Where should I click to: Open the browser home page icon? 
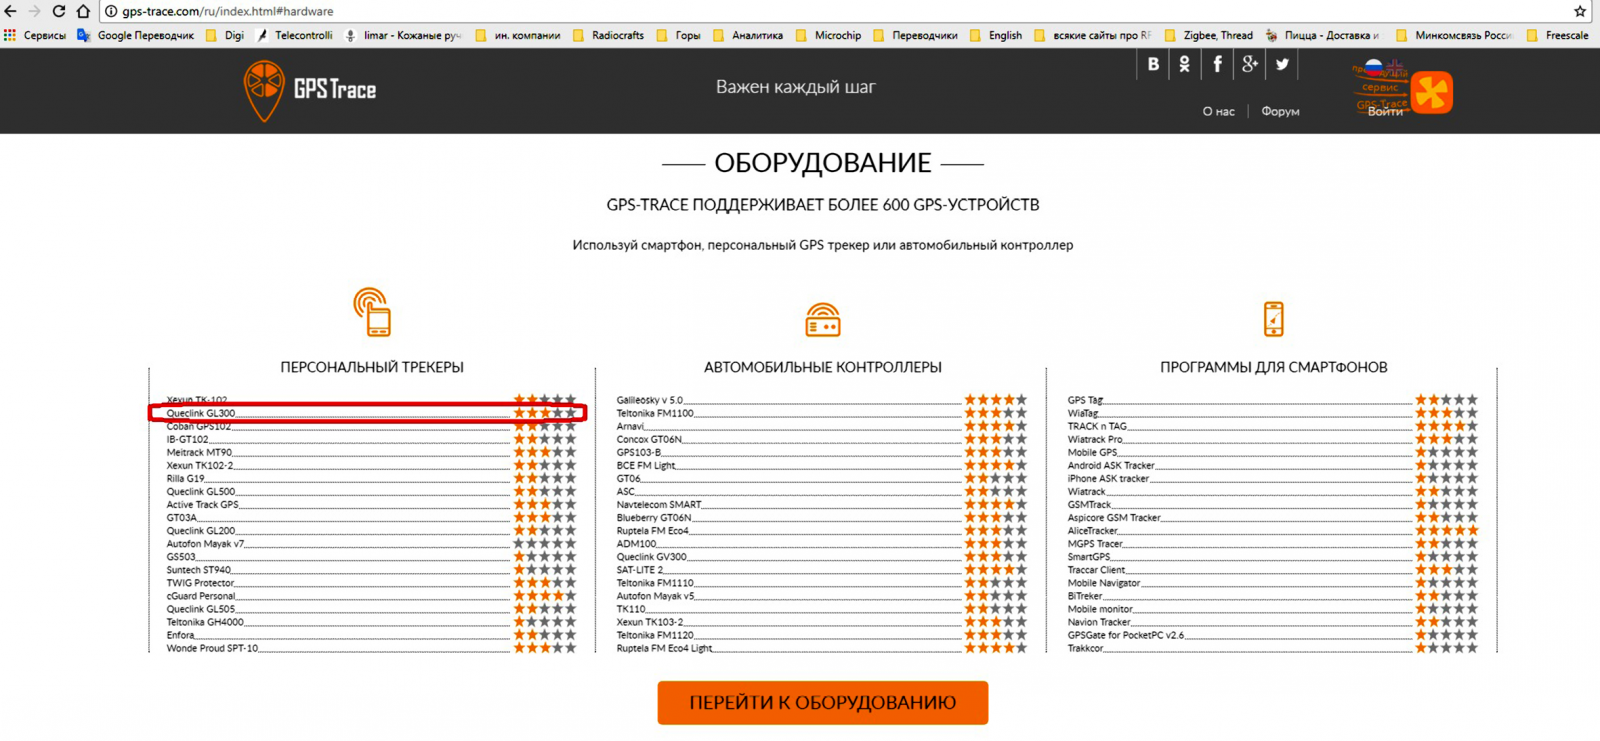83,11
